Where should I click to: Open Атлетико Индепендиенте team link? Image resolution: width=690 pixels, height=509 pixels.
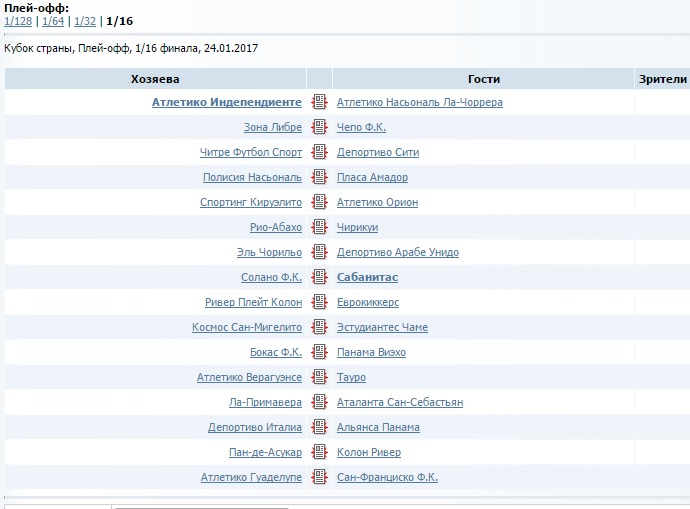click(x=226, y=102)
